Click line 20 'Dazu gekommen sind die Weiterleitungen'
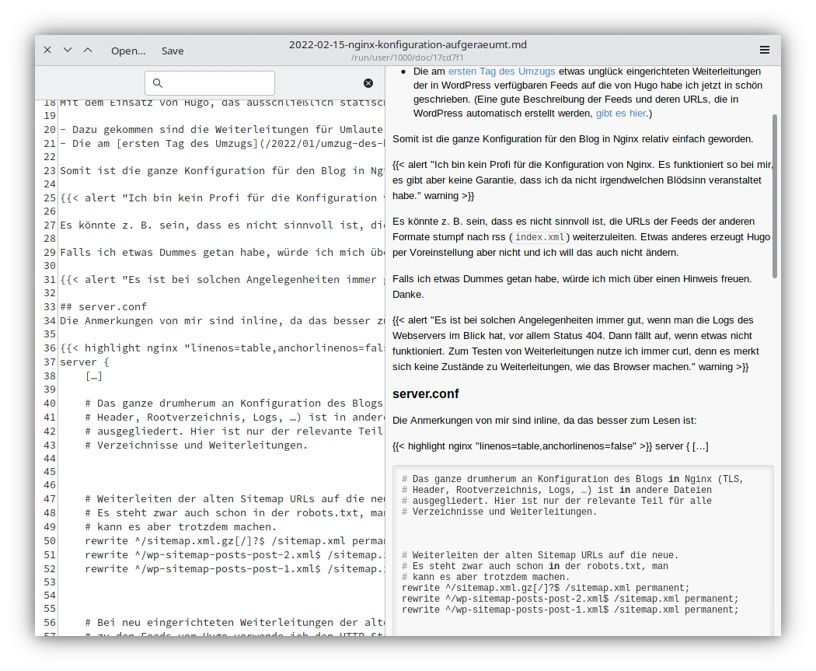This screenshot has width=816, height=671. pyautogui.click(x=222, y=129)
